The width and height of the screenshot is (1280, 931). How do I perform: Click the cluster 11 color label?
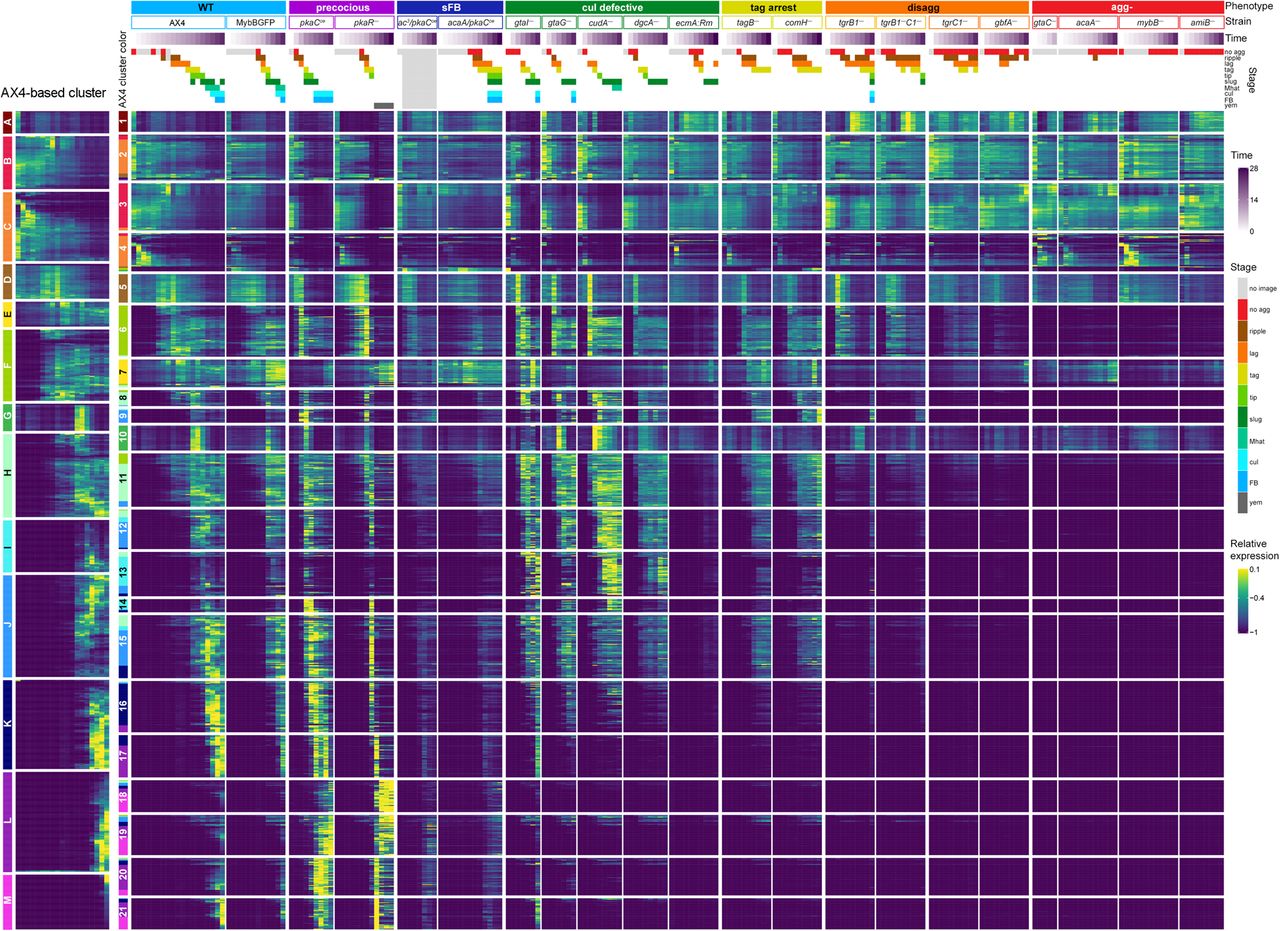pyautogui.click(x=123, y=480)
